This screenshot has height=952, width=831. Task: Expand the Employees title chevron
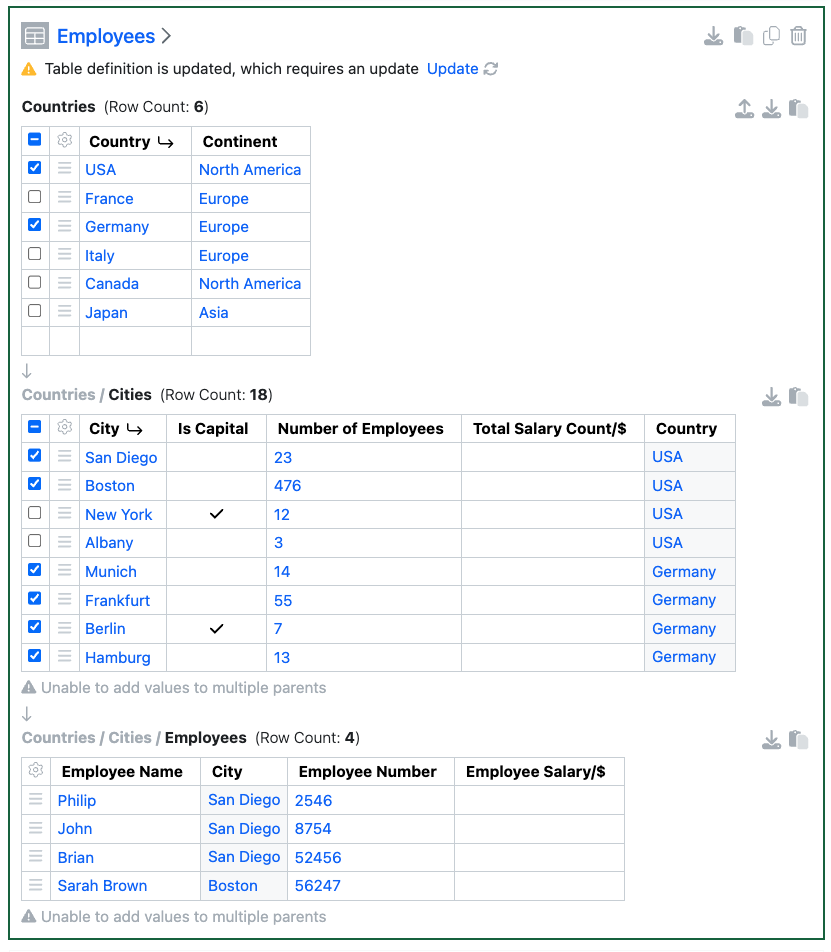pyautogui.click(x=167, y=36)
